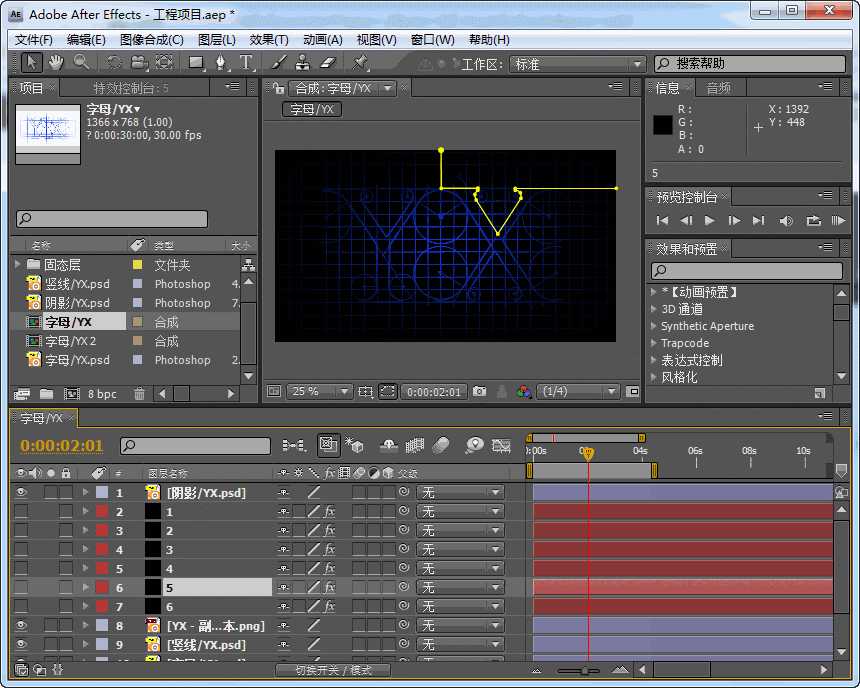Hide layer 8 YX png eye toggle
Screen dimensions: 860x688
pos(21,625)
